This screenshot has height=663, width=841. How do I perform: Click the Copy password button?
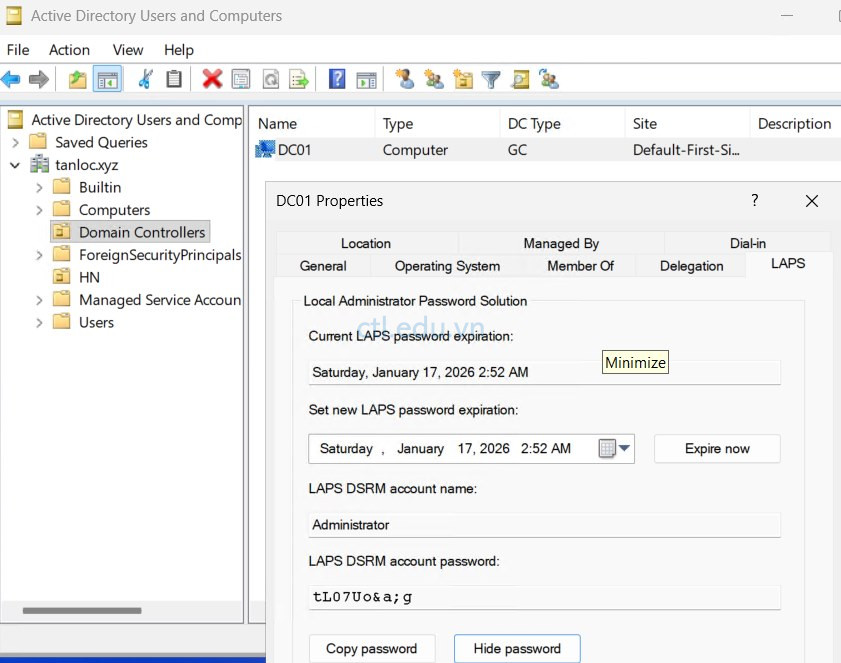(372, 648)
